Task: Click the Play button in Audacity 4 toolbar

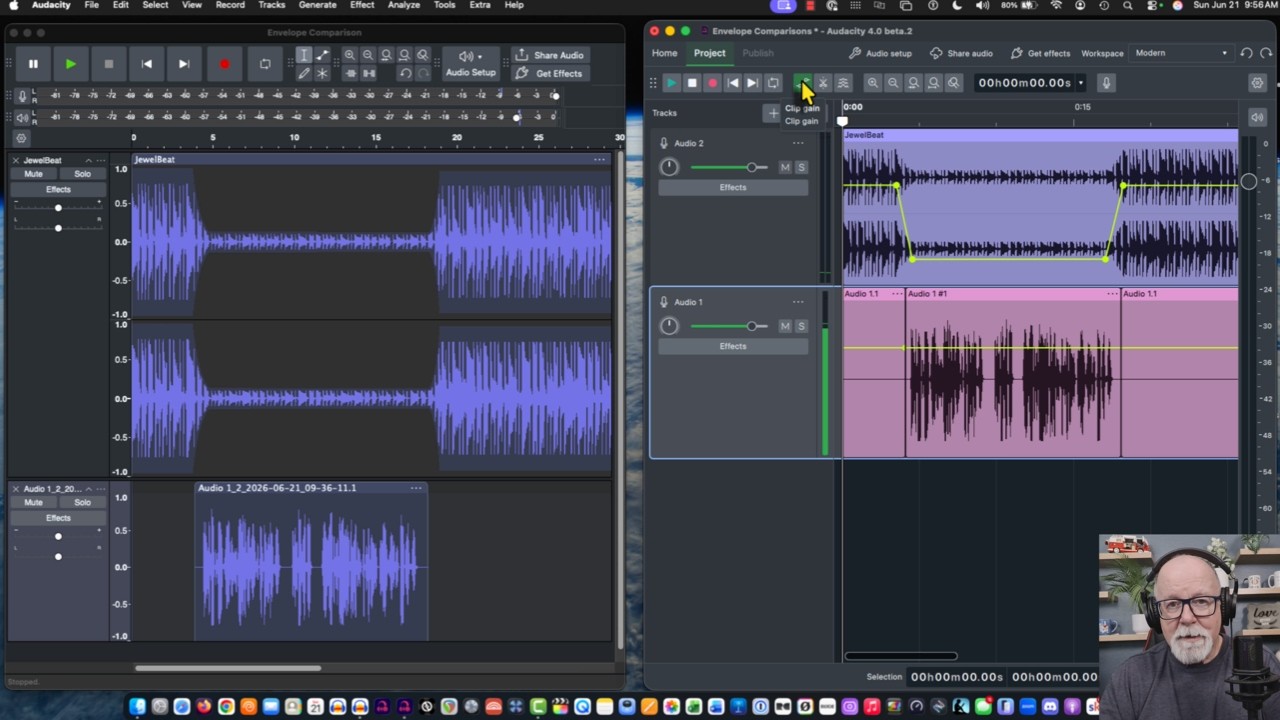Action: click(x=671, y=83)
